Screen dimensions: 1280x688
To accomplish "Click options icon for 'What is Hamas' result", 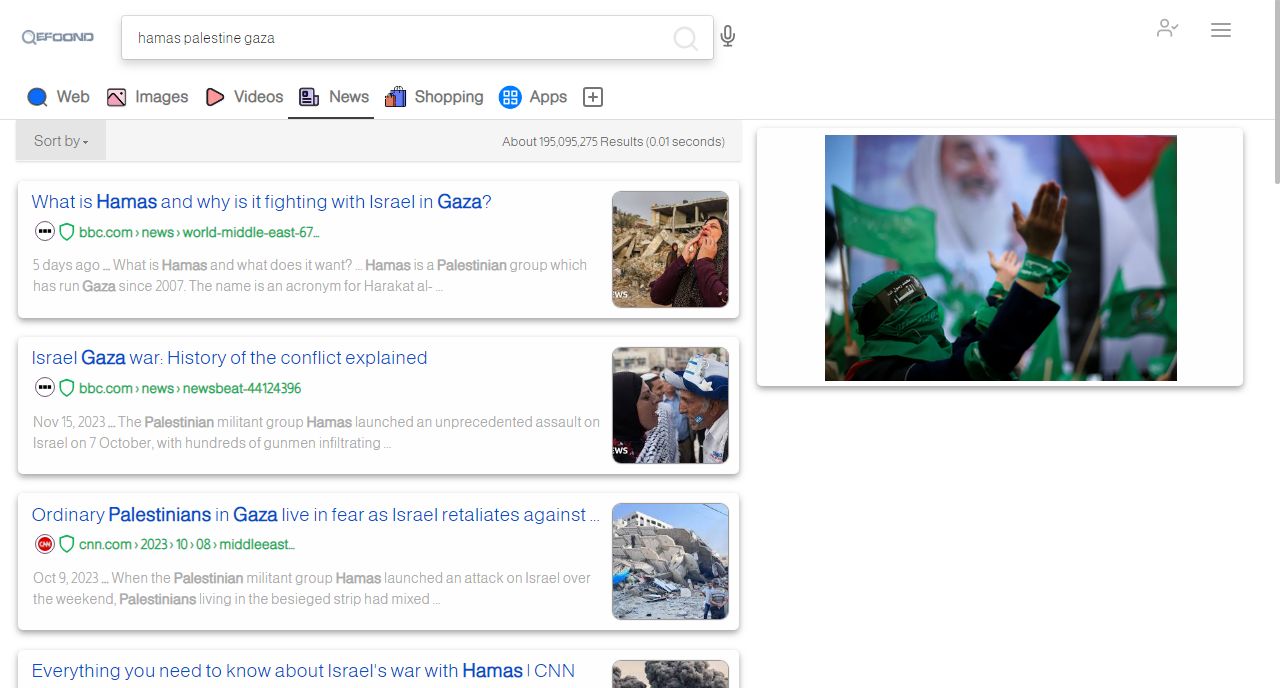I will click(x=45, y=232).
